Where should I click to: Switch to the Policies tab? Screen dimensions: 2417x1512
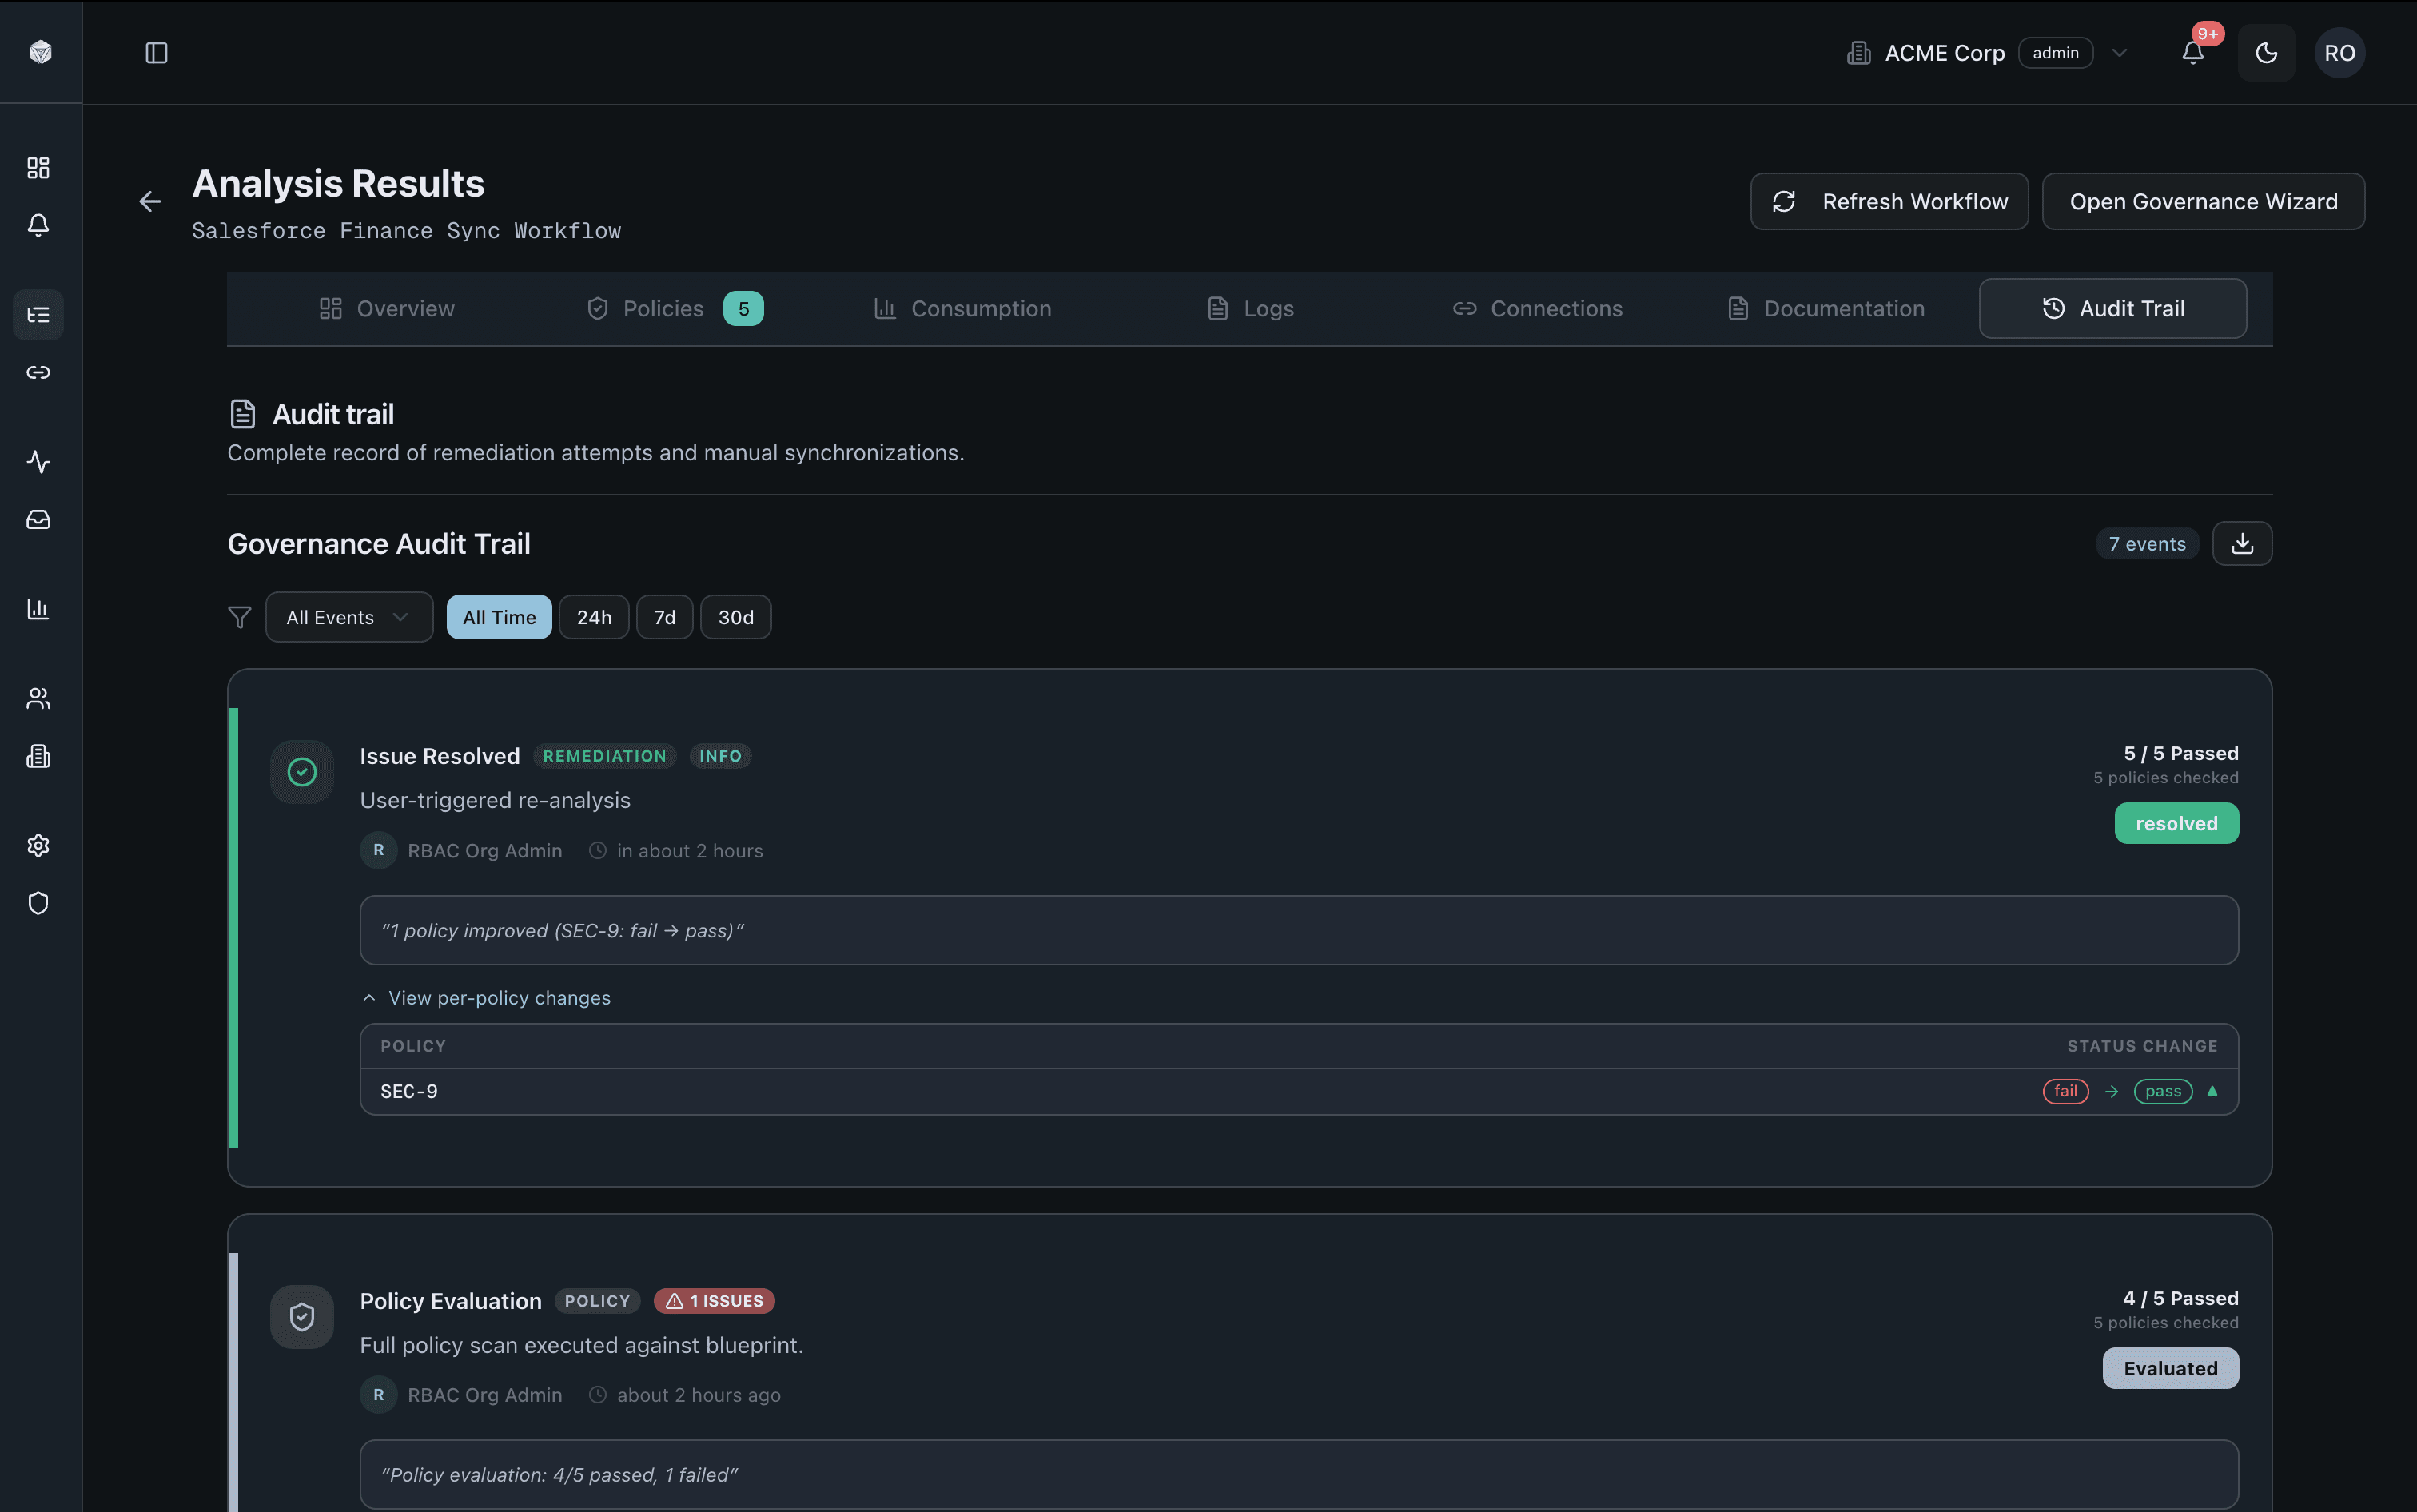coord(663,308)
